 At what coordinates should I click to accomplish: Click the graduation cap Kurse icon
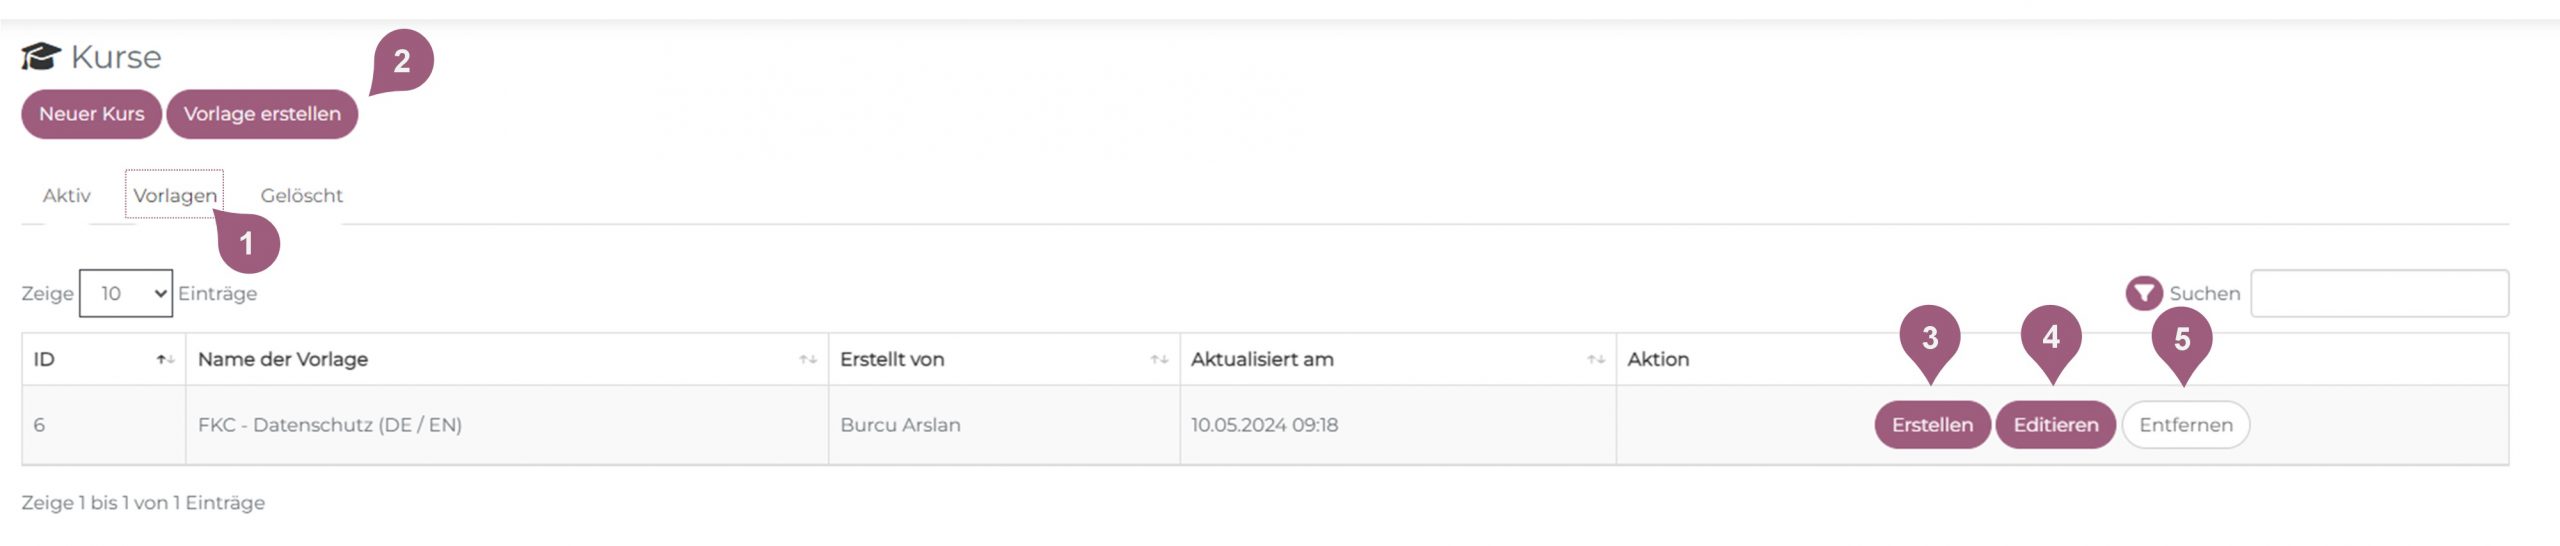pyautogui.click(x=41, y=56)
